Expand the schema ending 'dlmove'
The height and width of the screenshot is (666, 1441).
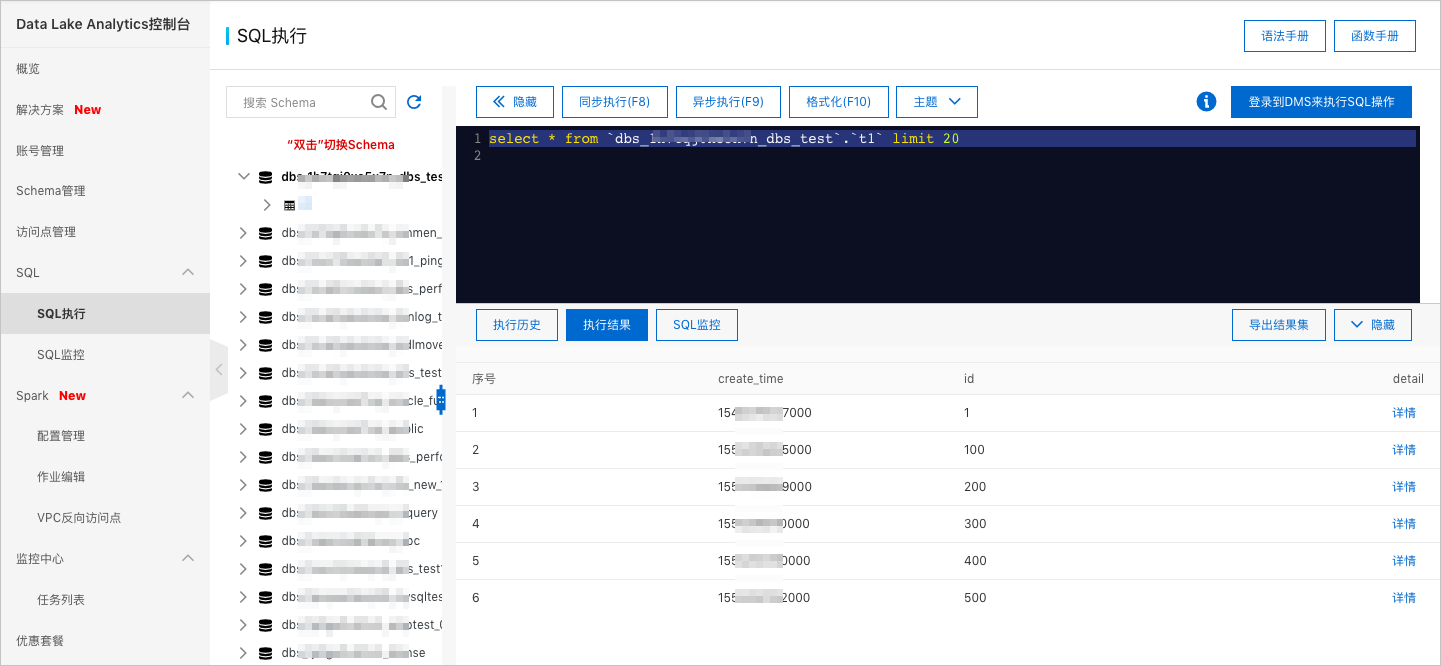point(243,345)
